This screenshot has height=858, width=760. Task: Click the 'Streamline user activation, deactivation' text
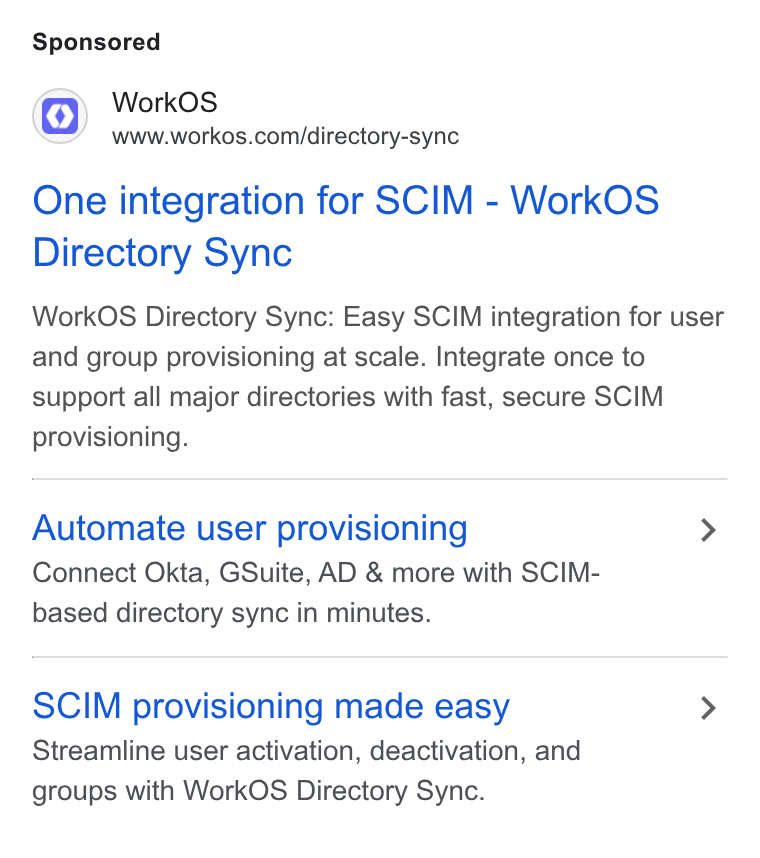pyautogui.click(x=306, y=770)
